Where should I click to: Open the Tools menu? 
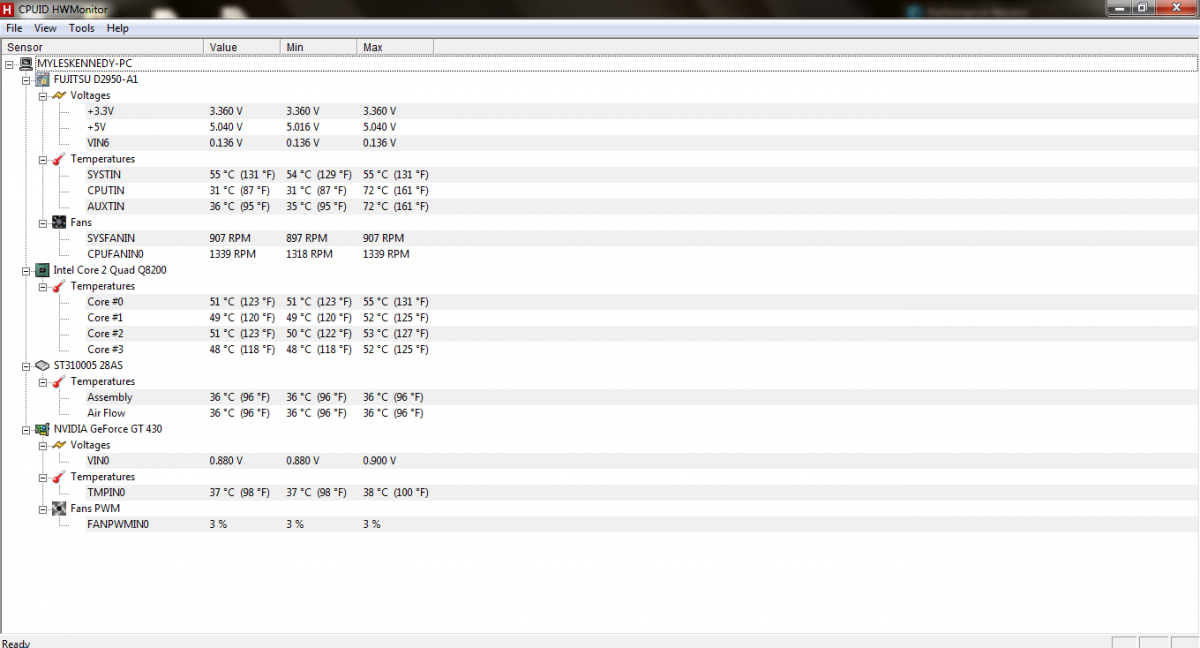(82, 28)
